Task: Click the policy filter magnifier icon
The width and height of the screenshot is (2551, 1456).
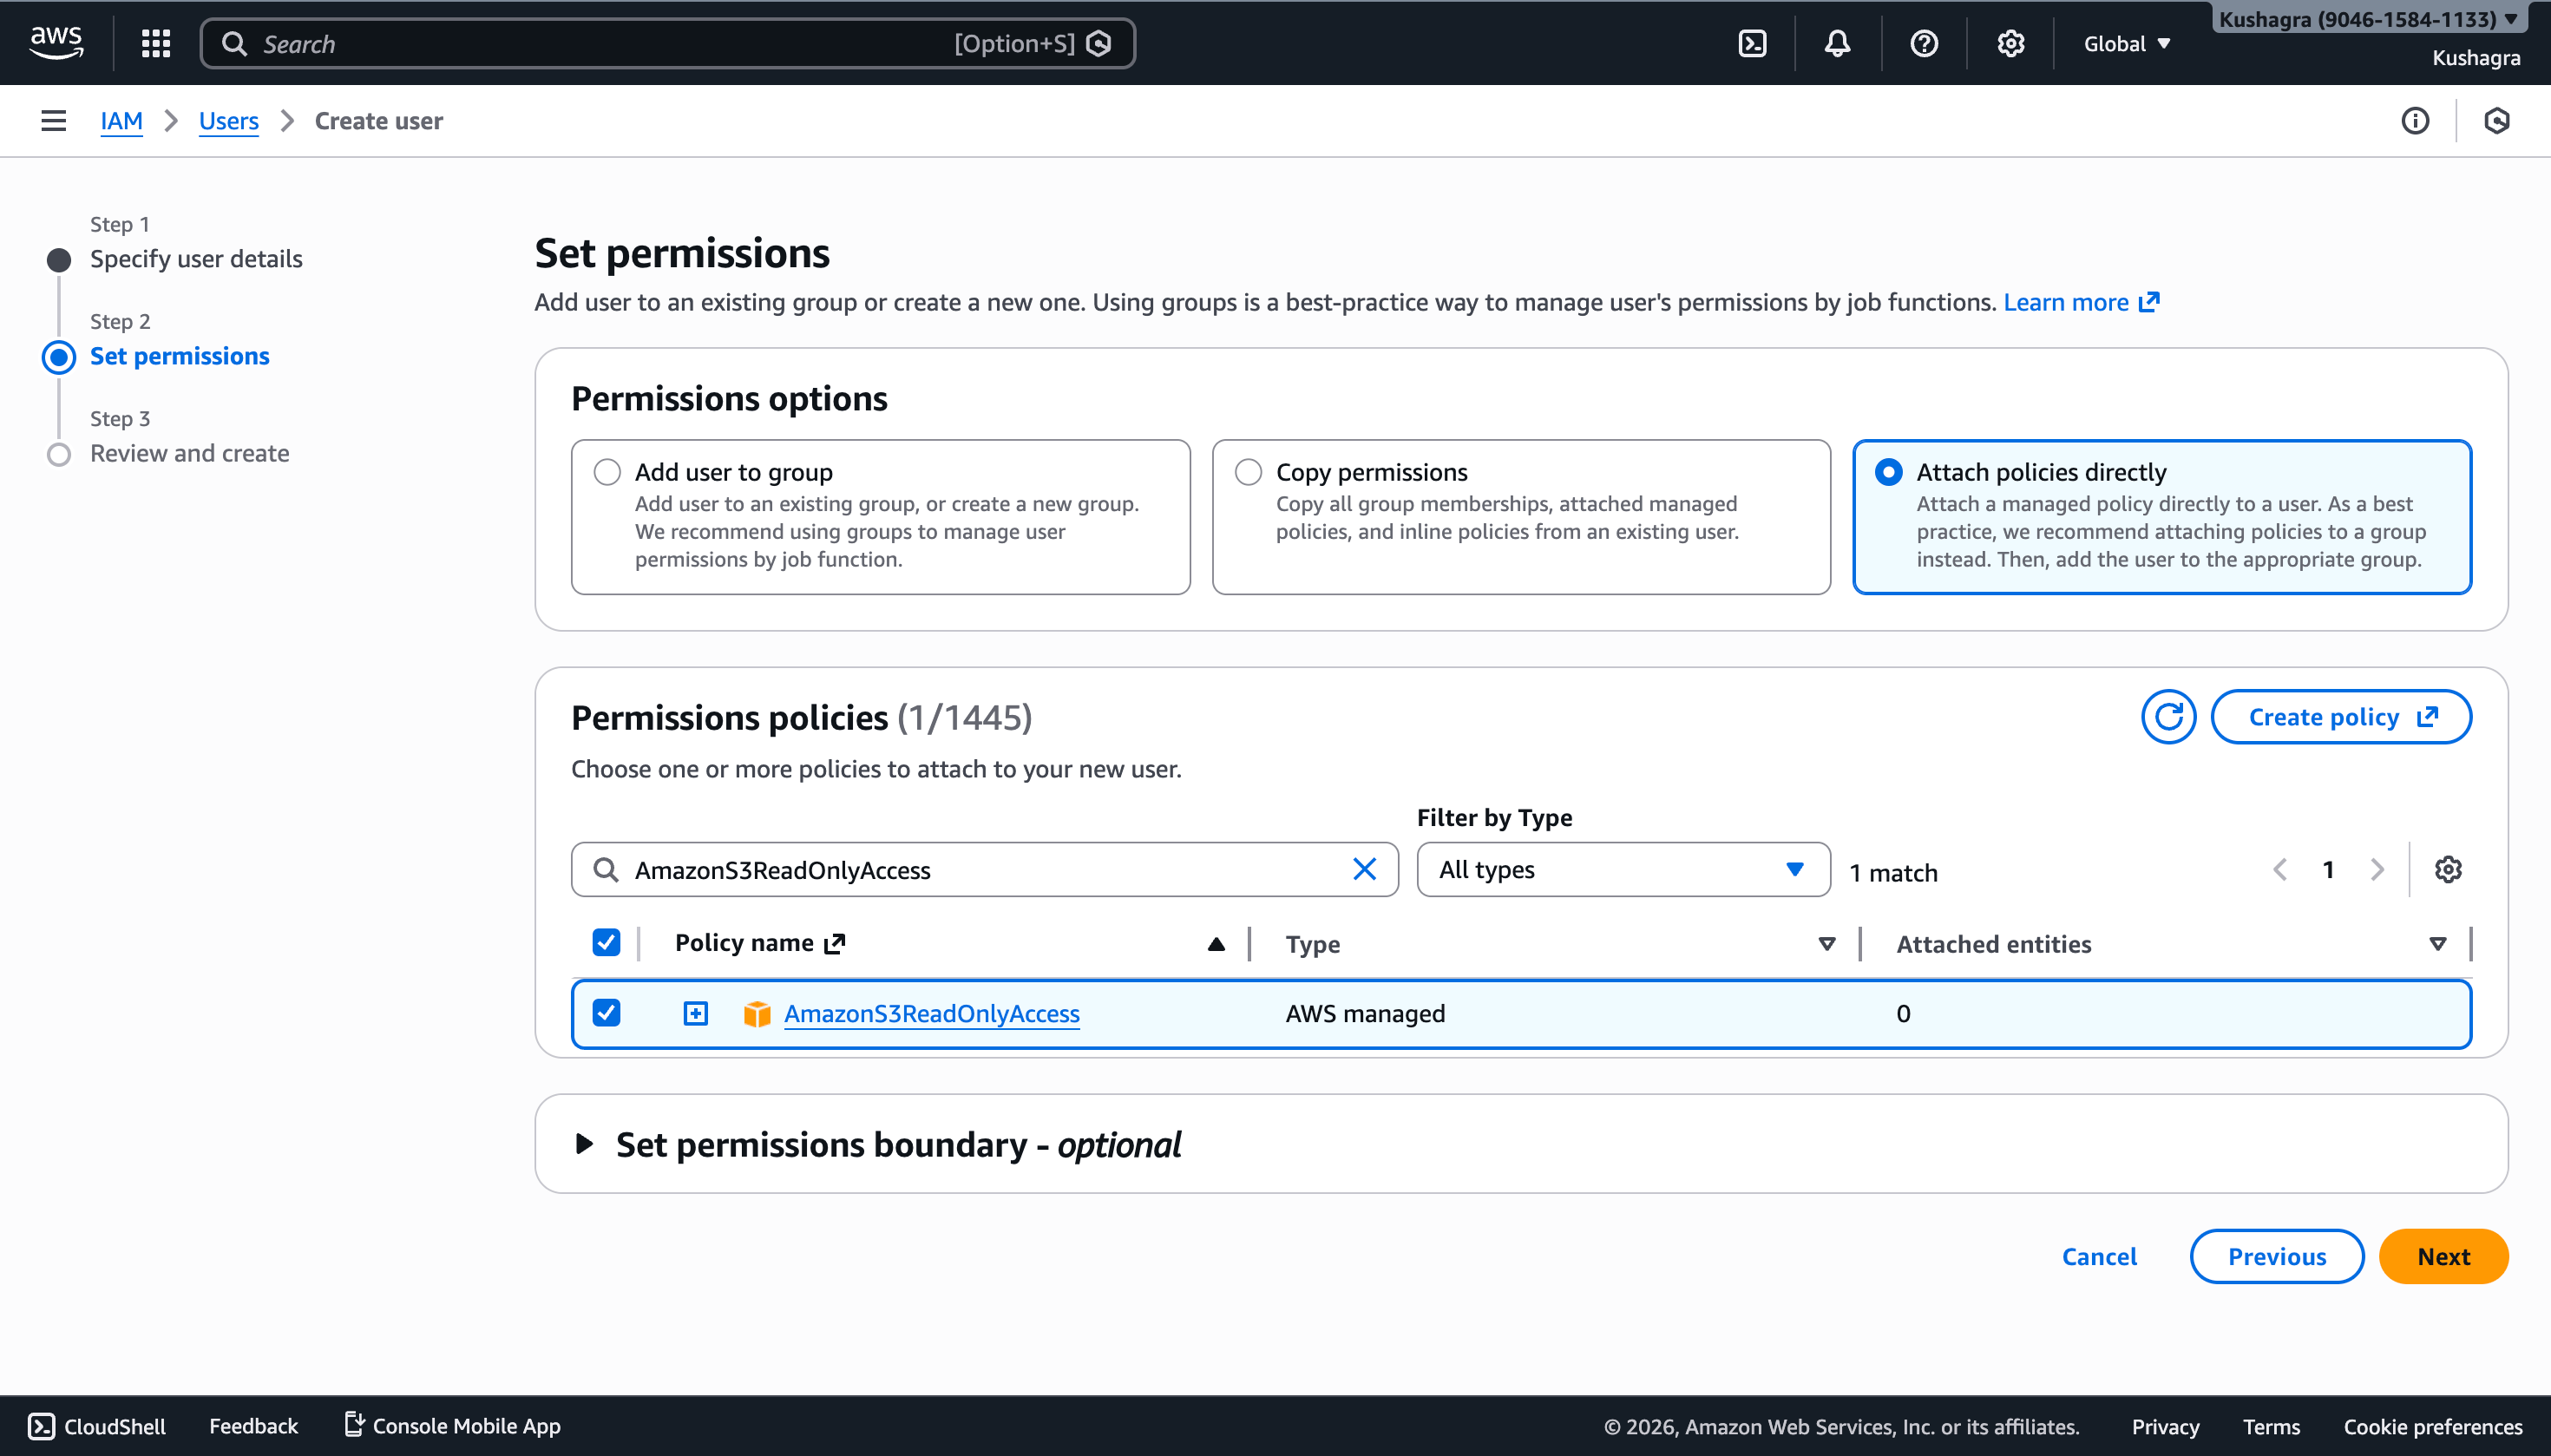Action: 606,869
